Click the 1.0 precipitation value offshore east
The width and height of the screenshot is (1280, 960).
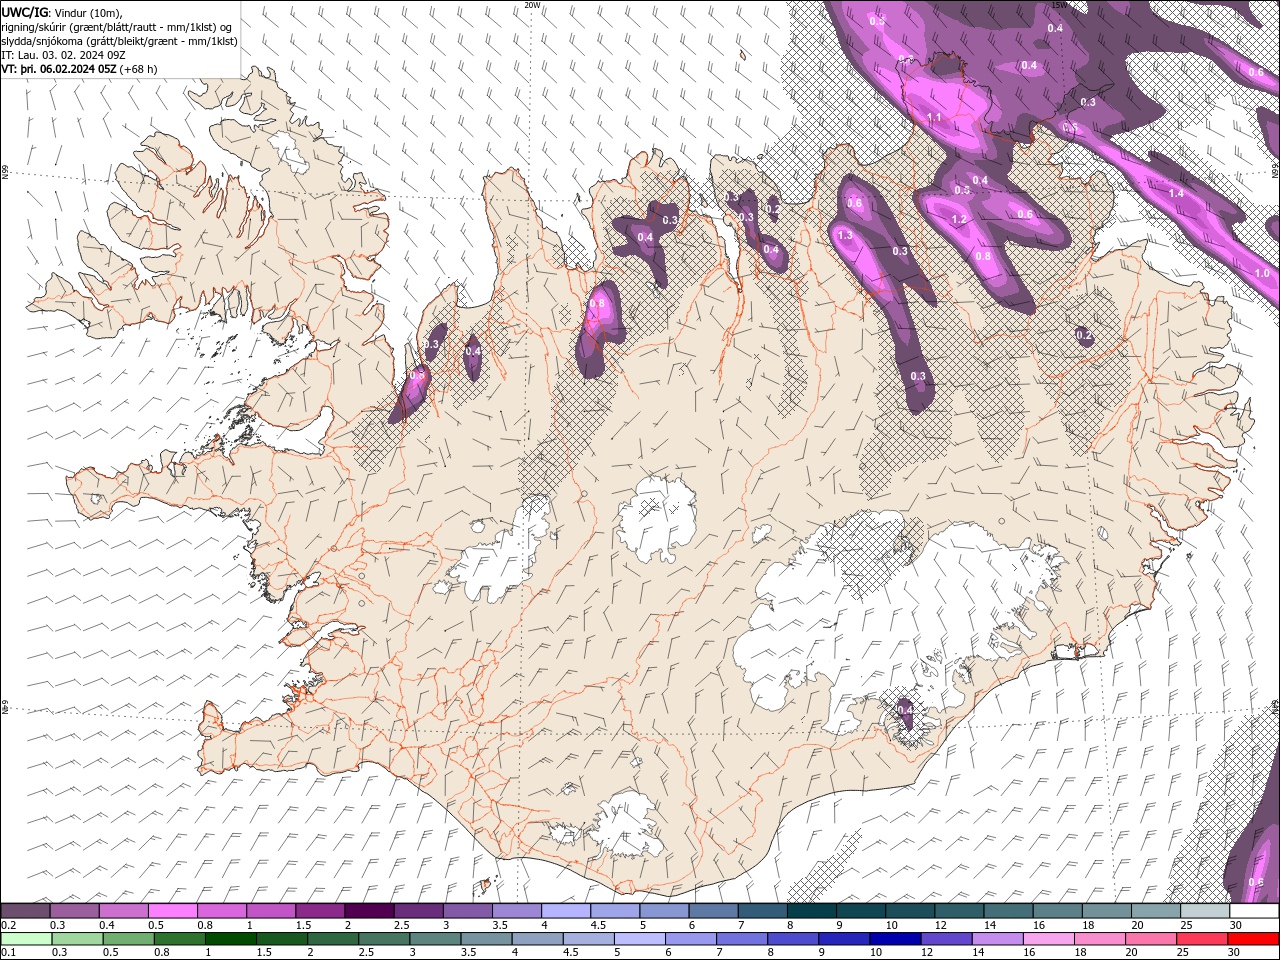tap(1262, 273)
